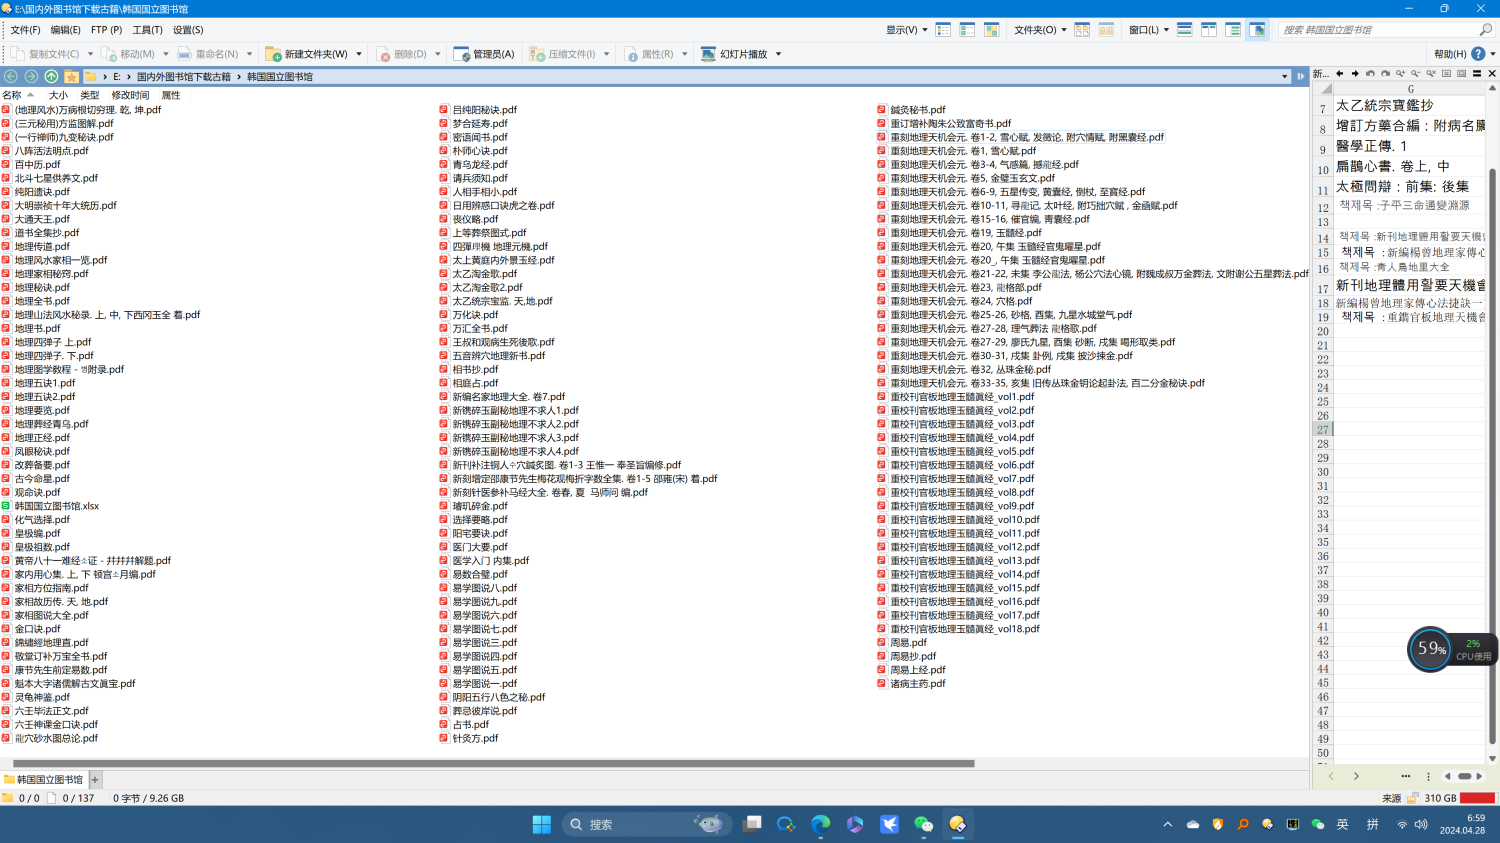The height and width of the screenshot is (843, 1500).
Task: Select the 韩国国立图书馆 folder tab
Action: [45, 779]
